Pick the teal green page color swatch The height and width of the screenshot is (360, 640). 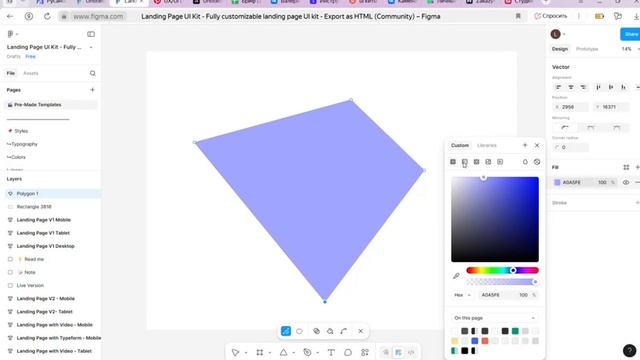tap(515, 331)
